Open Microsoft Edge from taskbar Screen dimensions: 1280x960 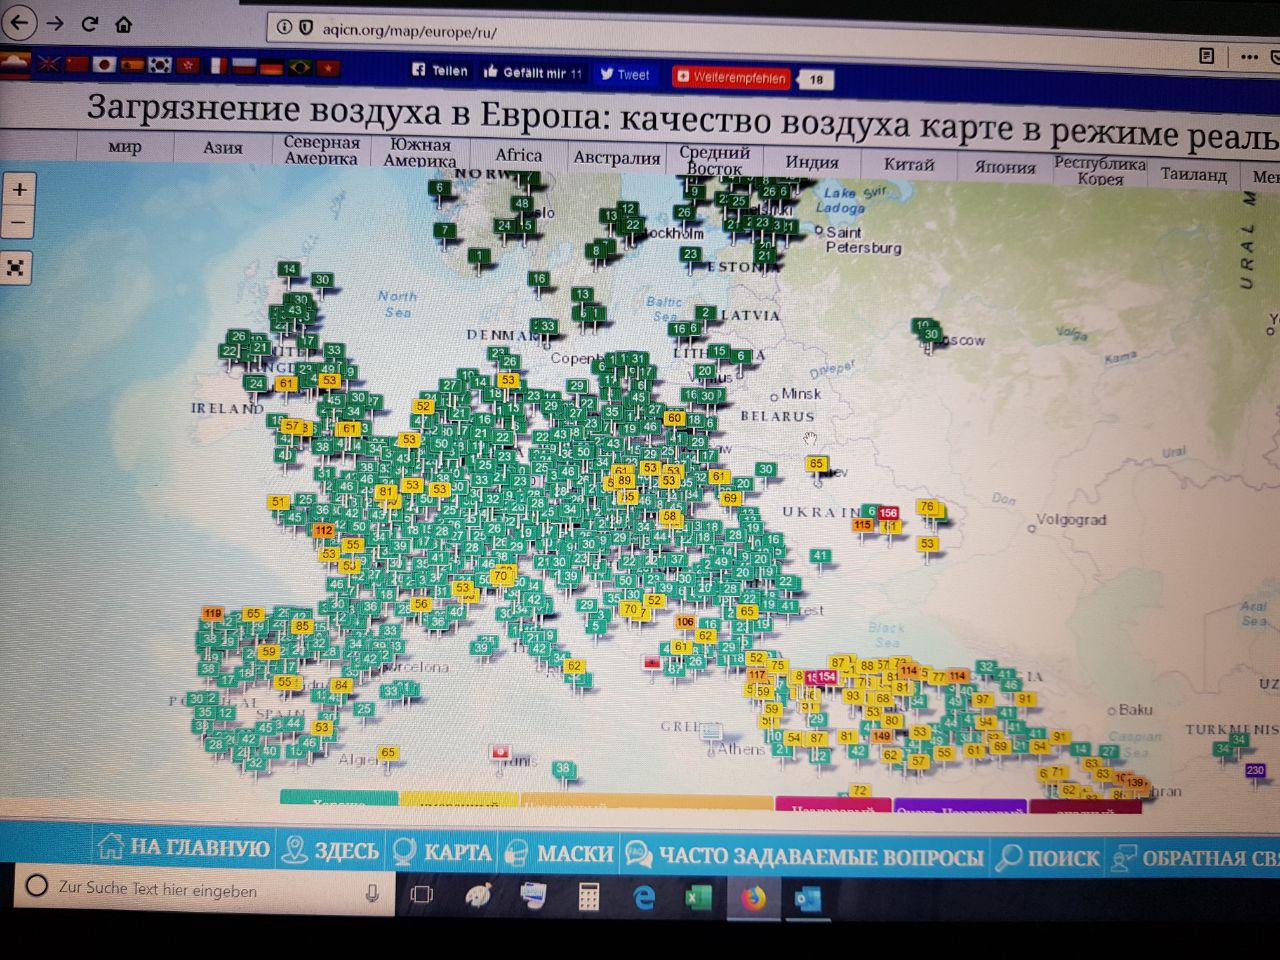click(x=645, y=898)
